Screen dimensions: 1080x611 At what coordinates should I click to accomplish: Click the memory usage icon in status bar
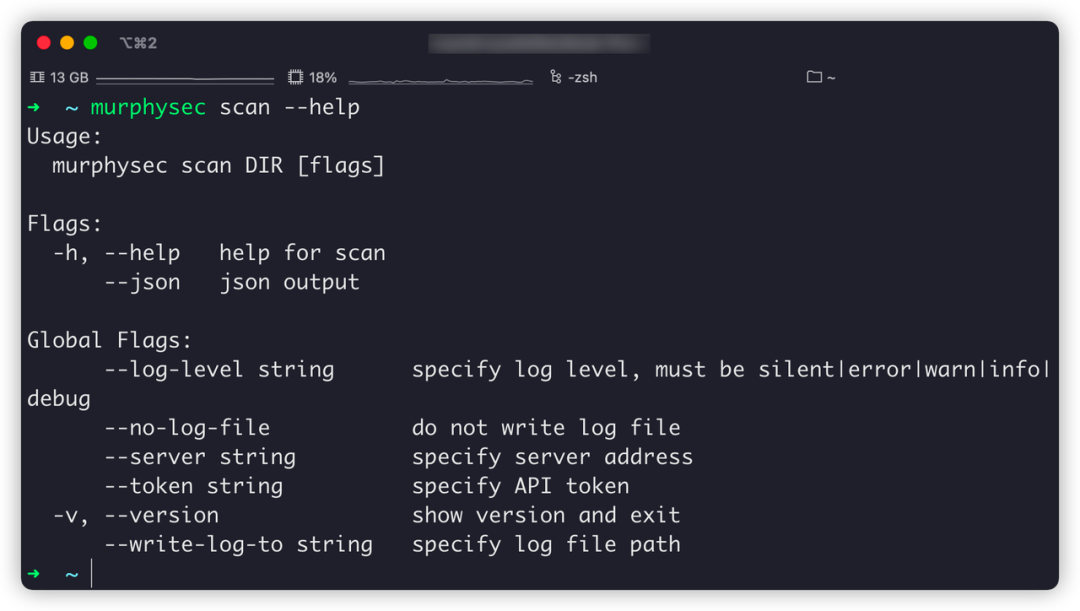click(37, 77)
